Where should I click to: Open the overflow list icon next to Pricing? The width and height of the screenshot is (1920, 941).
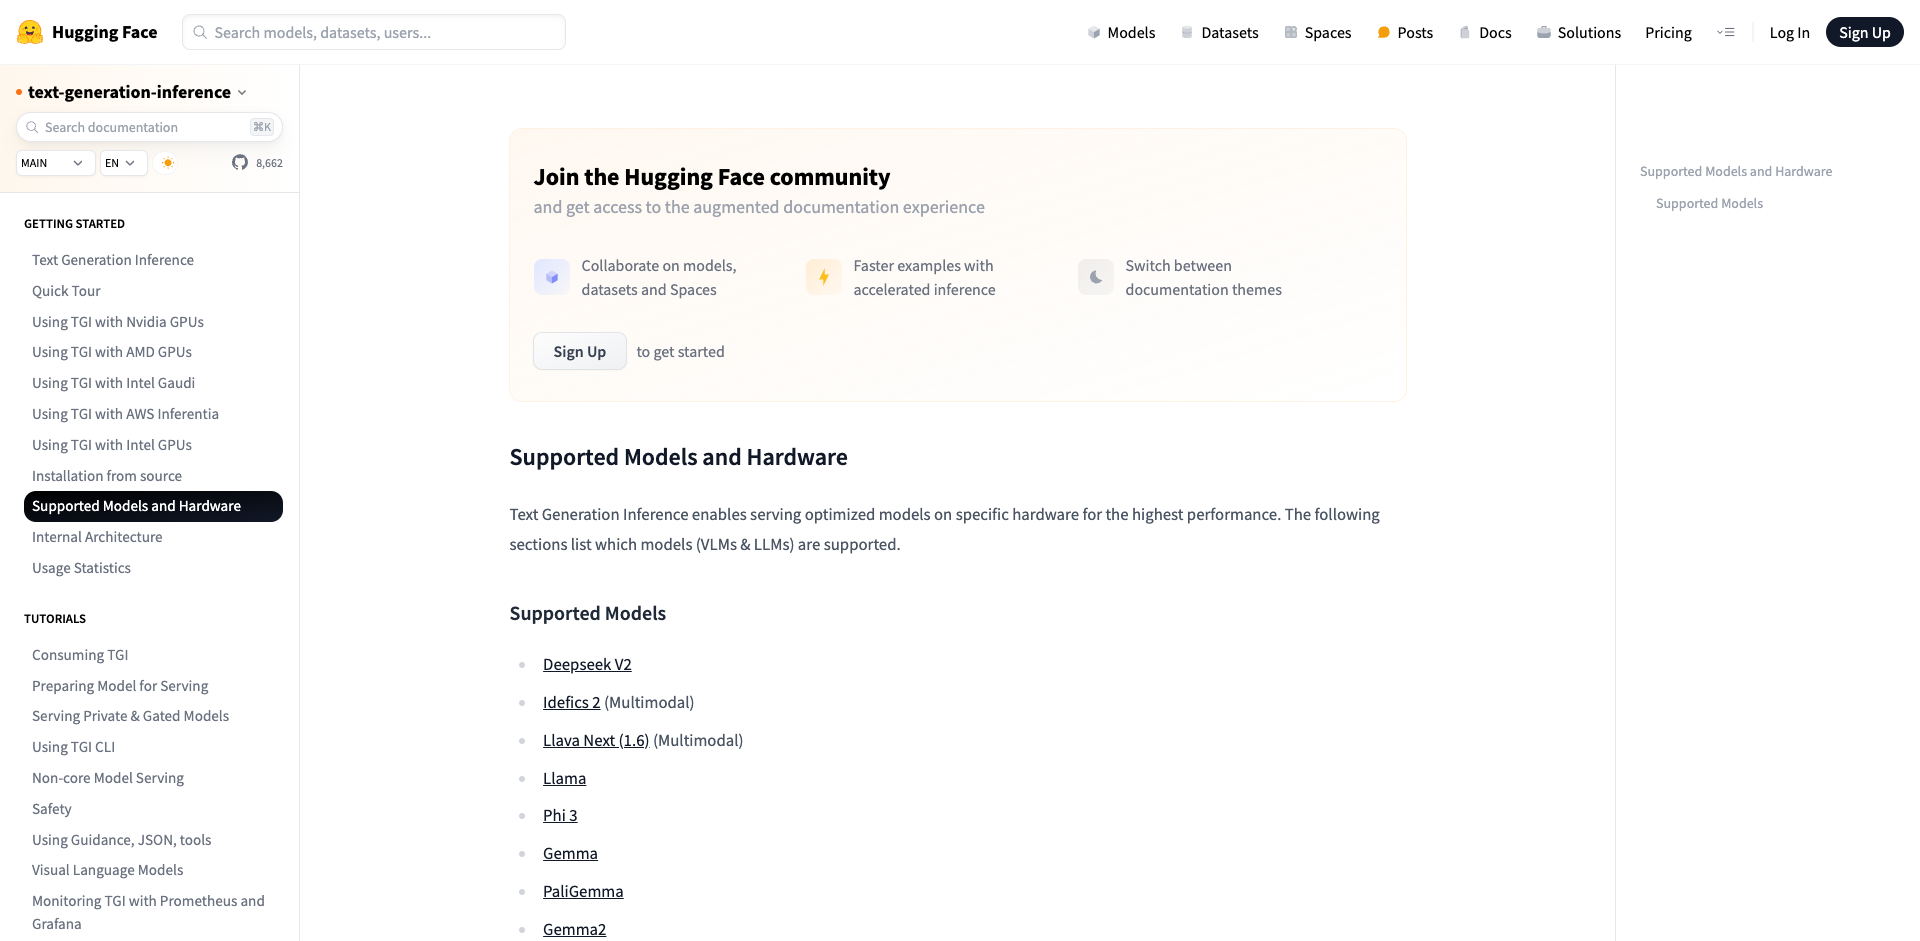1727,32
